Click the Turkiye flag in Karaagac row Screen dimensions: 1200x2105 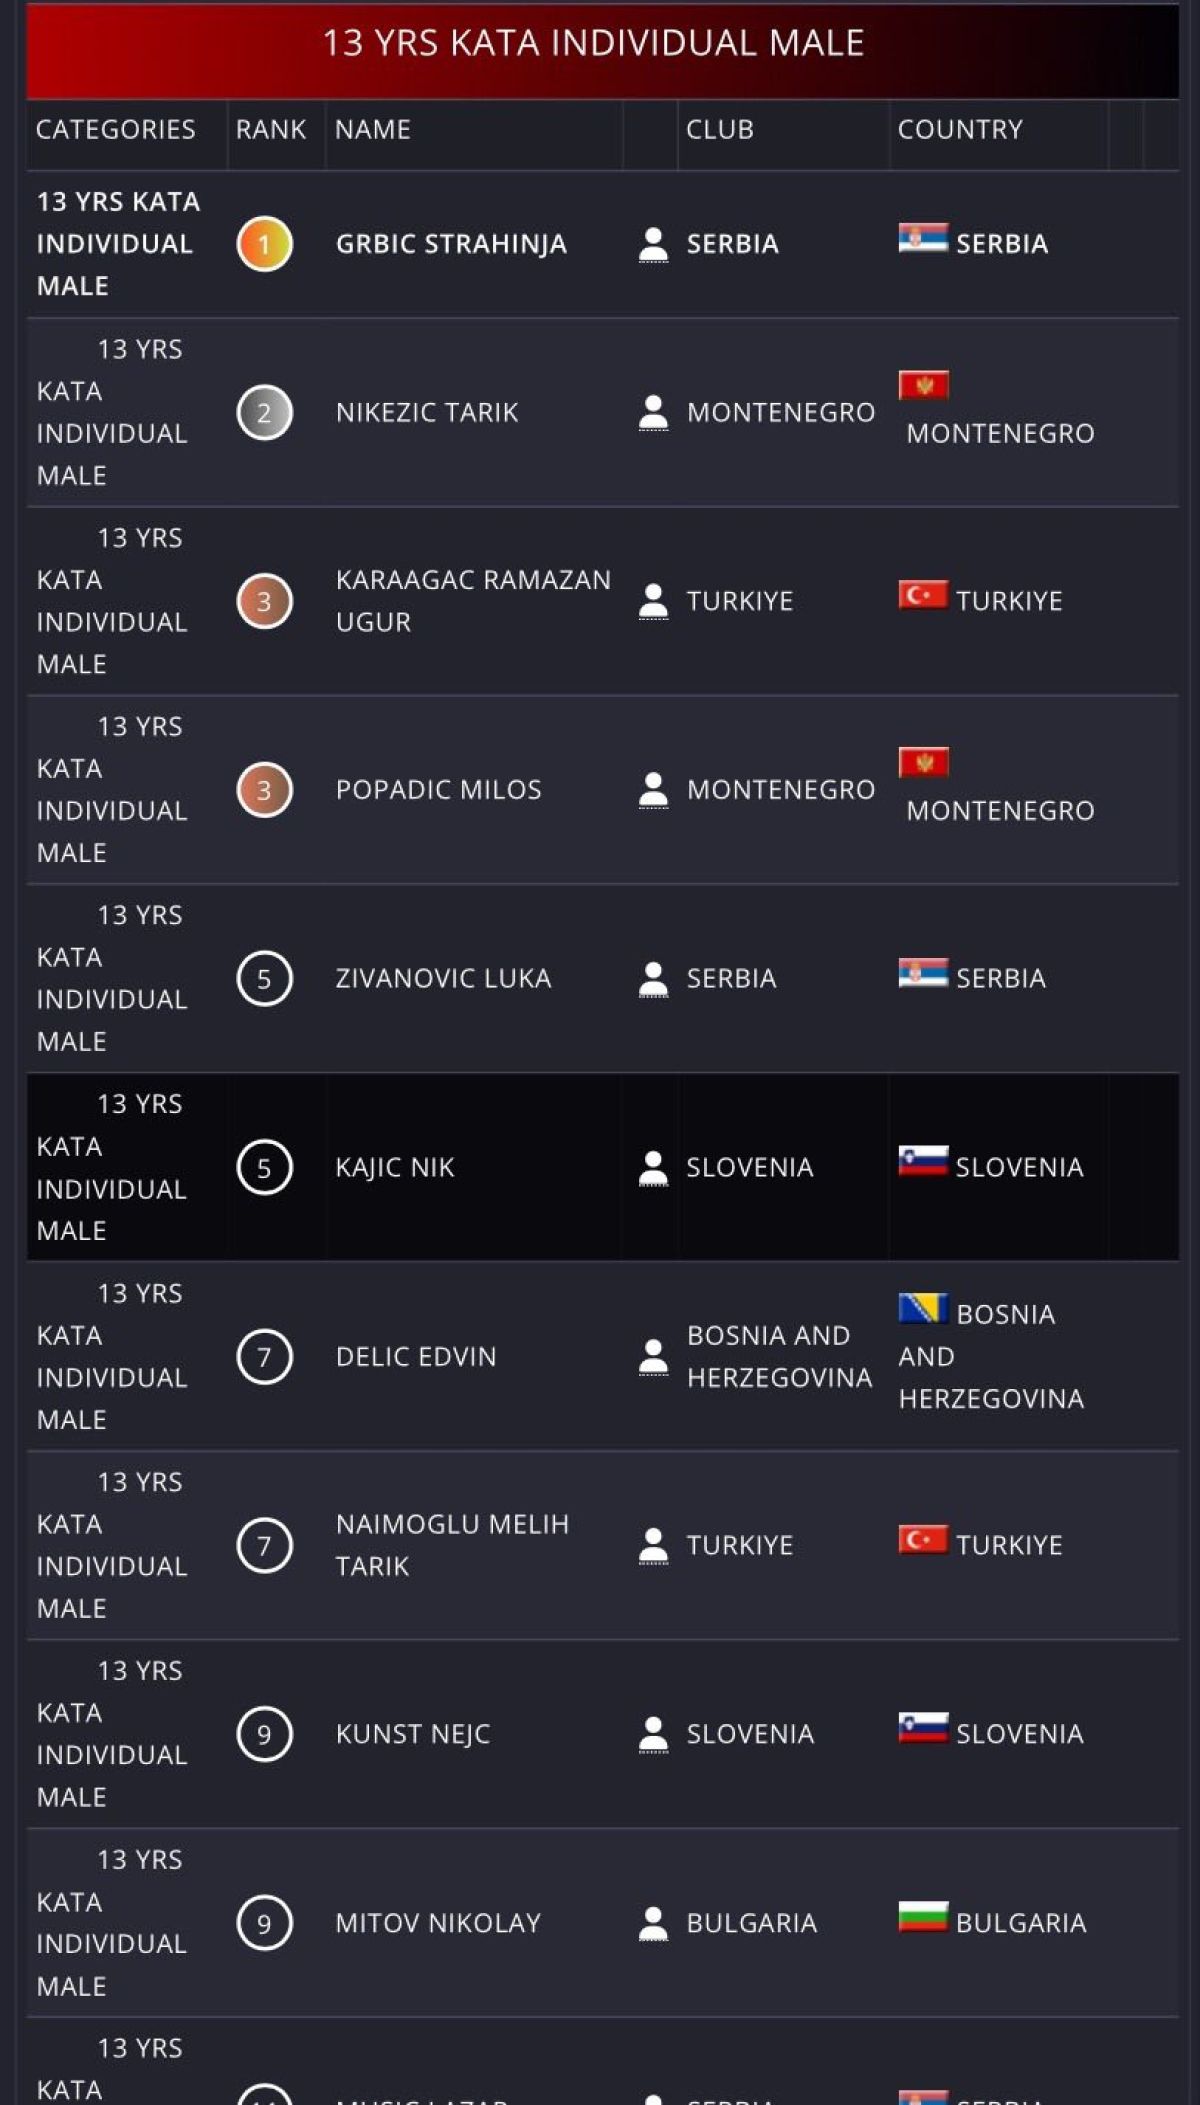click(x=922, y=596)
